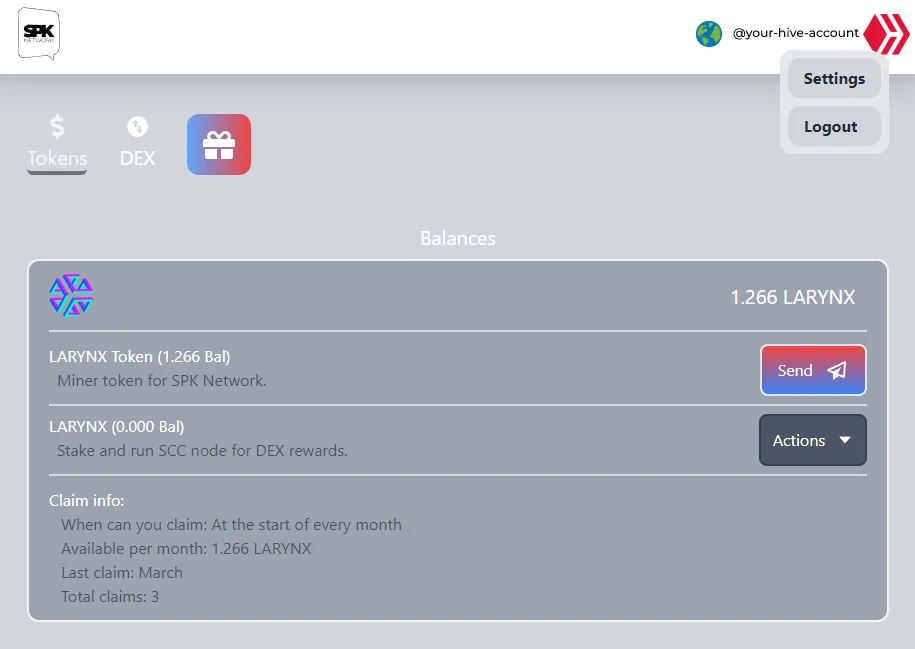The image size is (915, 649).
Task: Collapse the @your-hive-account menu
Action: 795,33
